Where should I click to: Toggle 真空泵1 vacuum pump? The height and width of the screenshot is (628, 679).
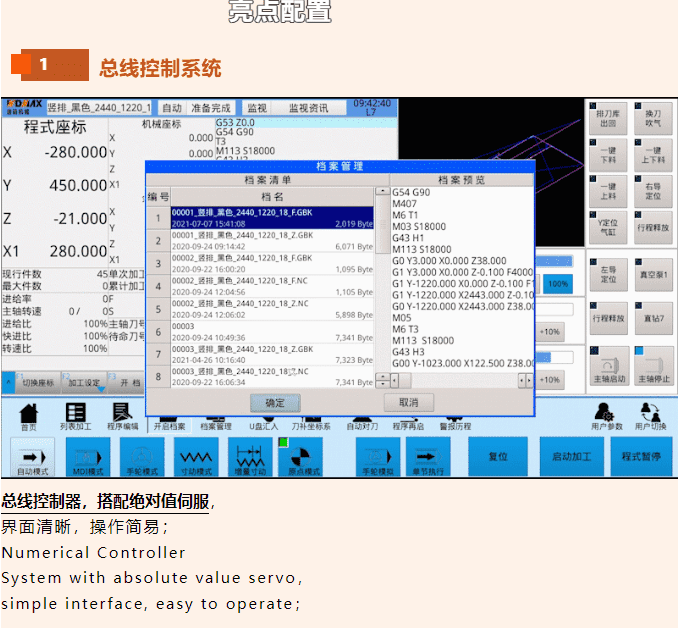click(x=654, y=274)
